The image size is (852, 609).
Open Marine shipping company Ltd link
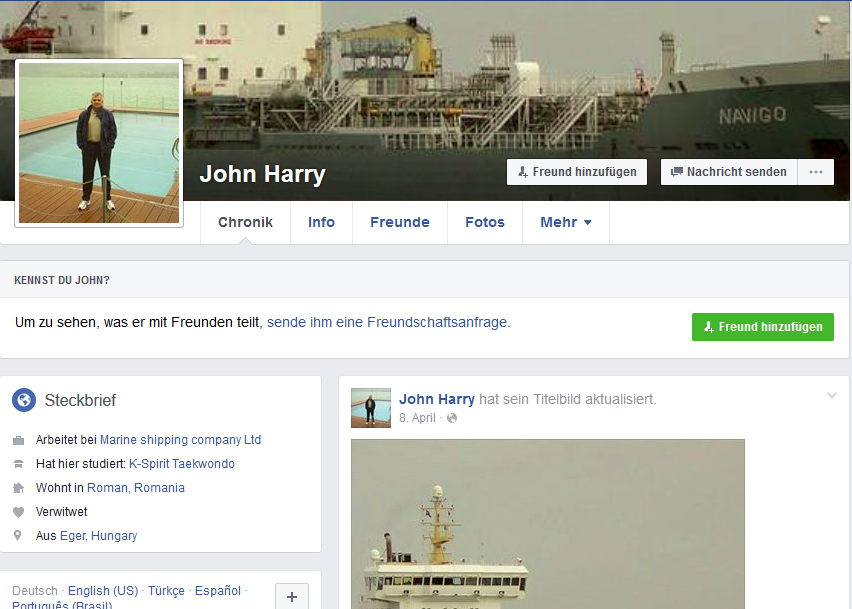click(x=180, y=440)
